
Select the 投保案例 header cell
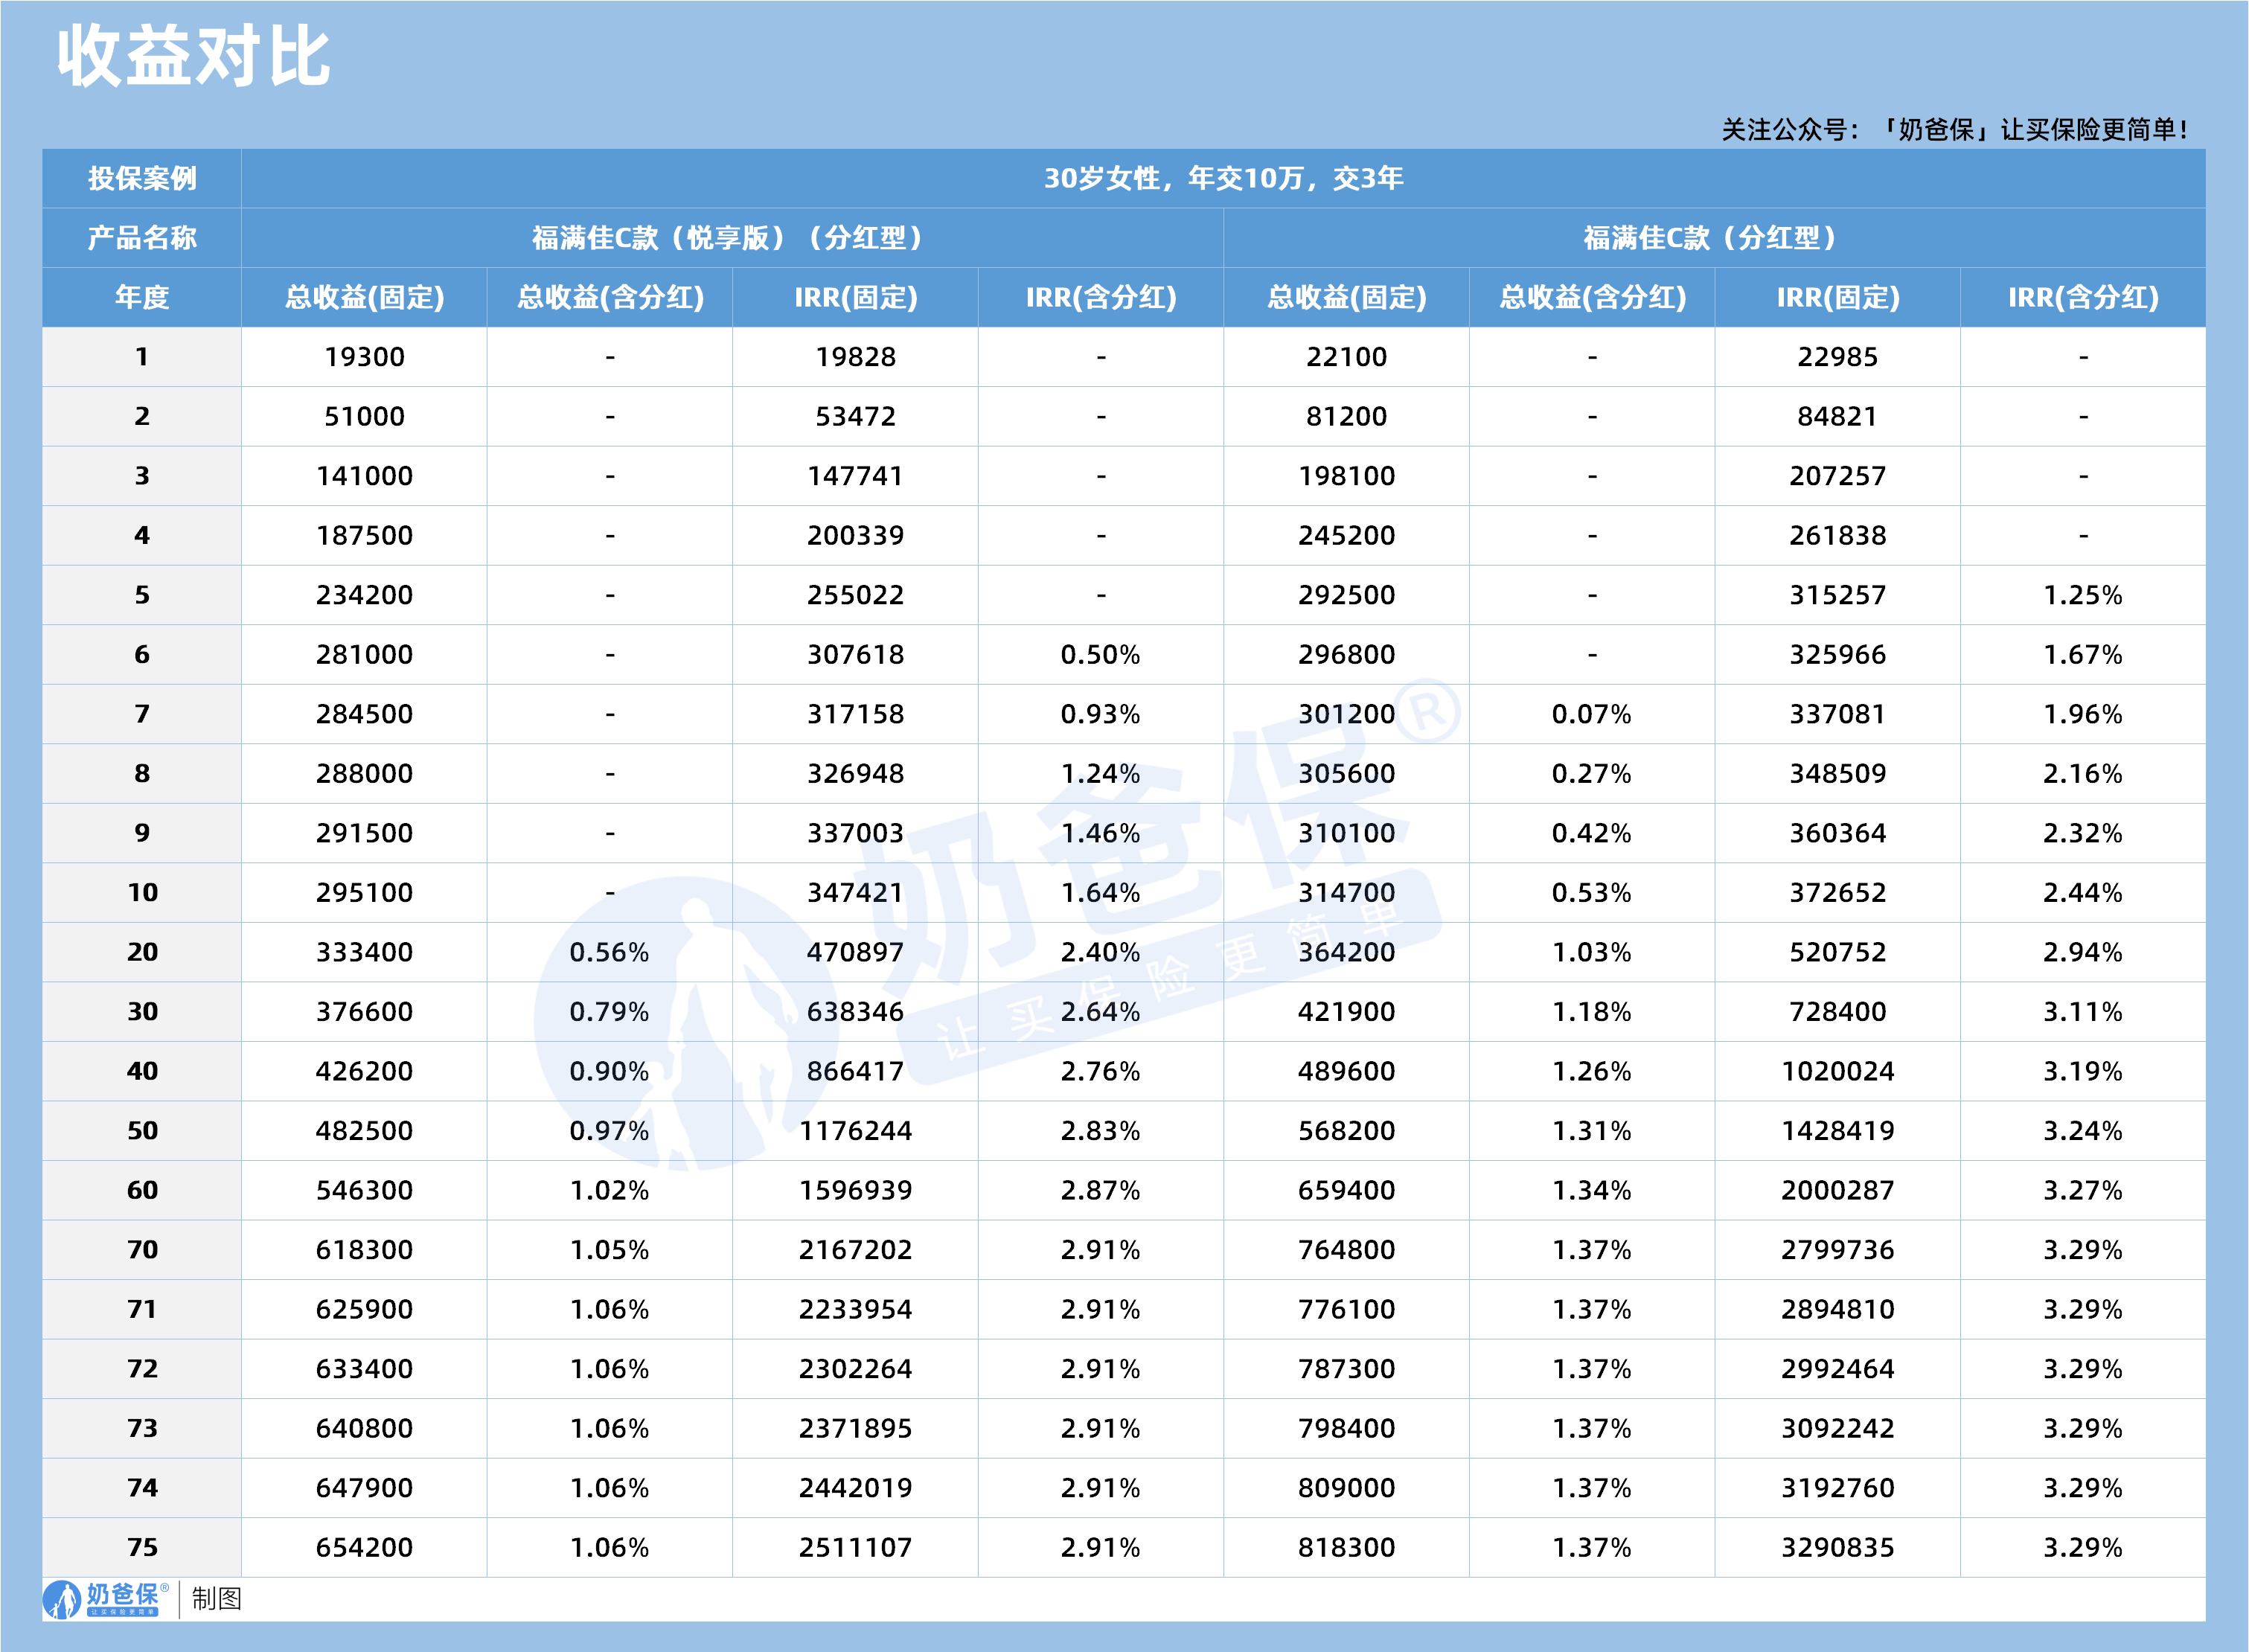tap(142, 179)
